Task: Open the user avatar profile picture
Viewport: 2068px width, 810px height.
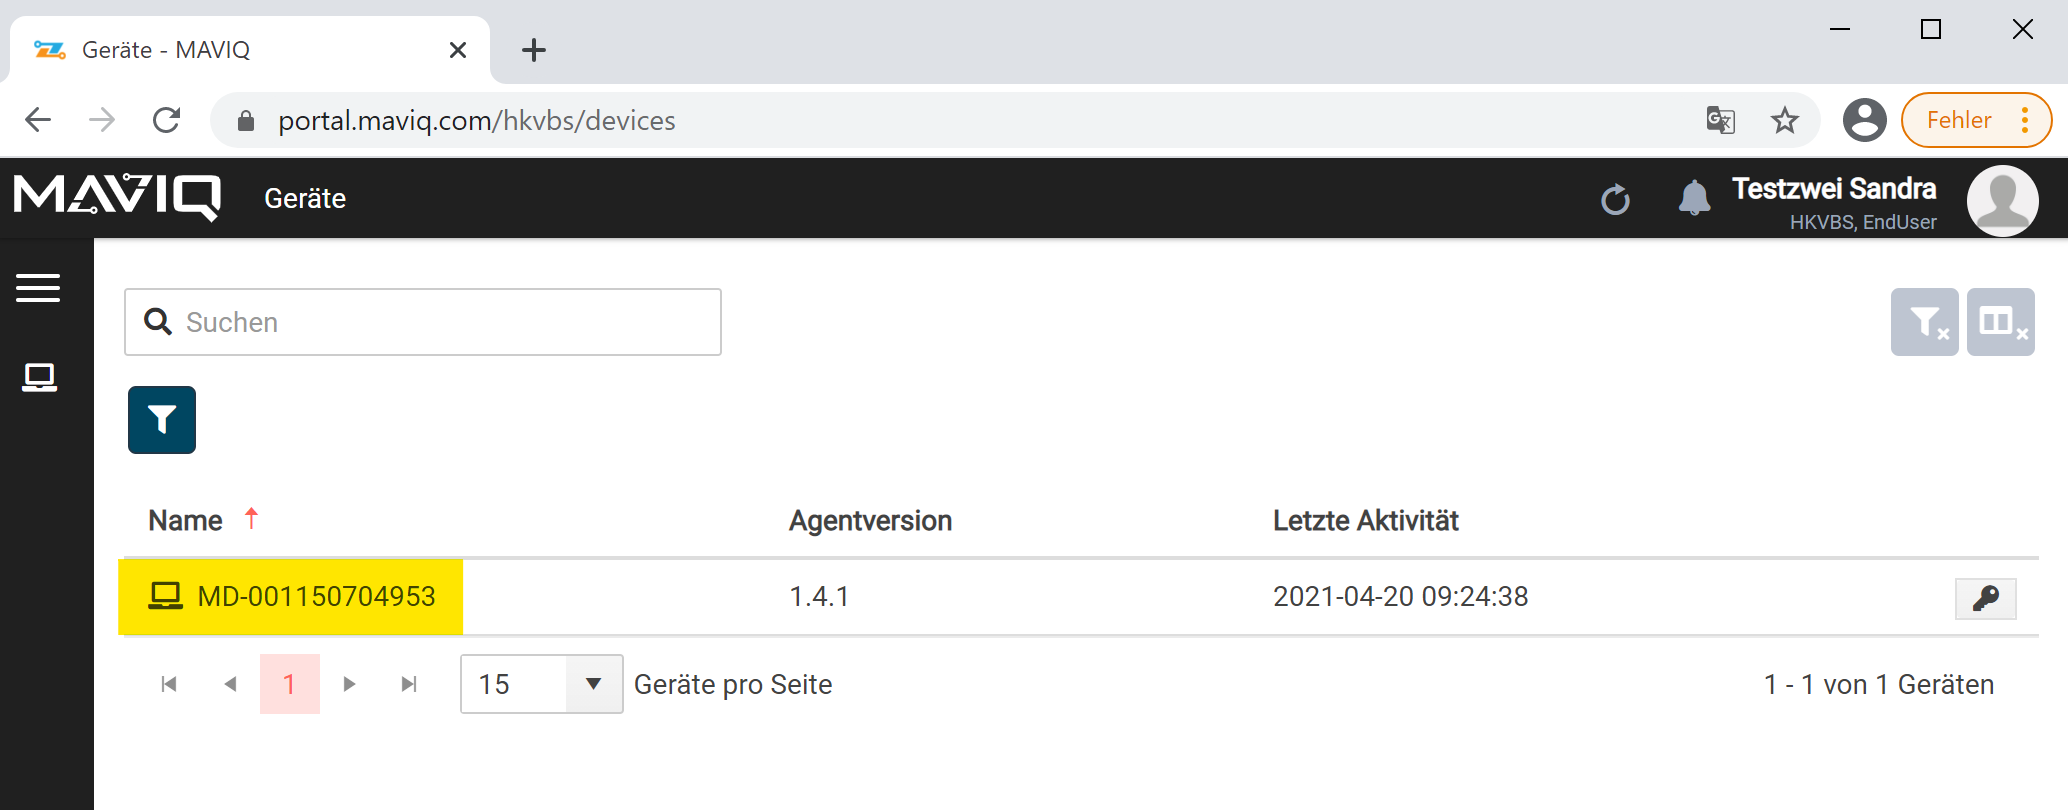Action: [2002, 200]
